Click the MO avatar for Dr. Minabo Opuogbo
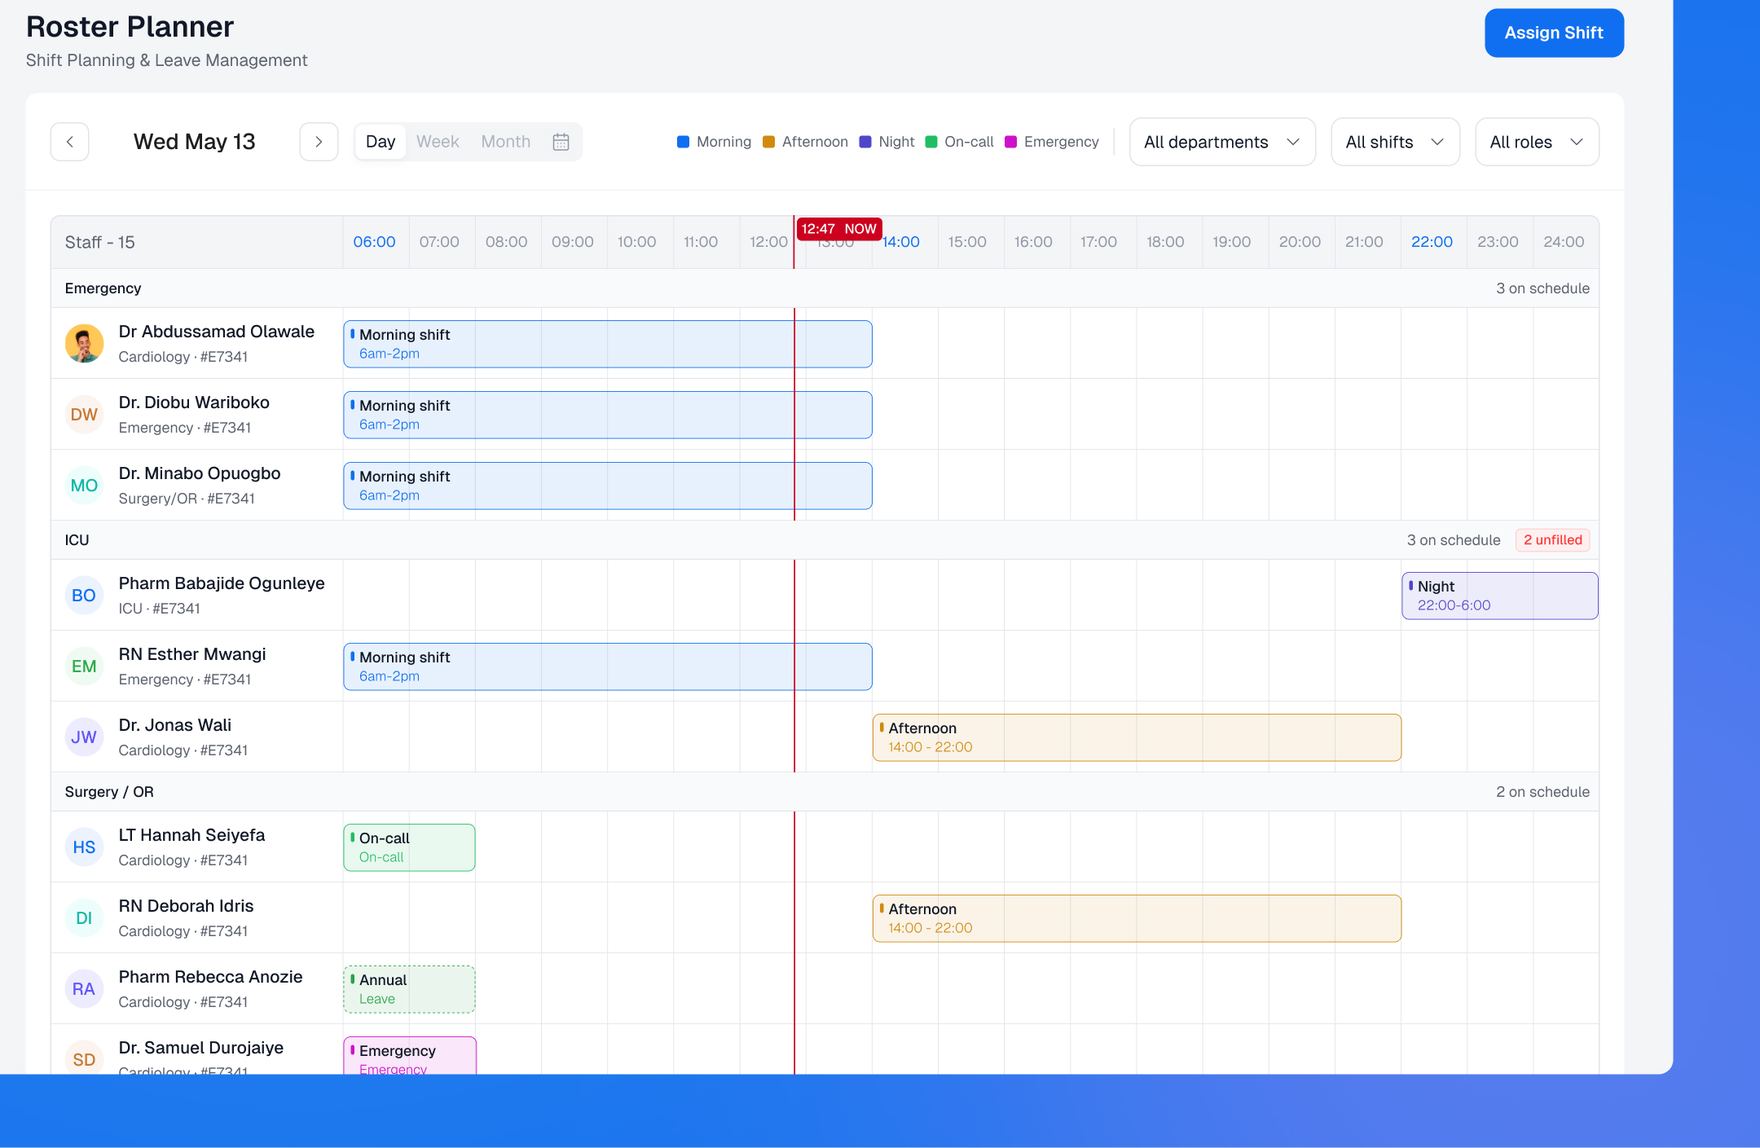Image resolution: width=1760 pixels, height=1148 pixels. click(84, 485)
